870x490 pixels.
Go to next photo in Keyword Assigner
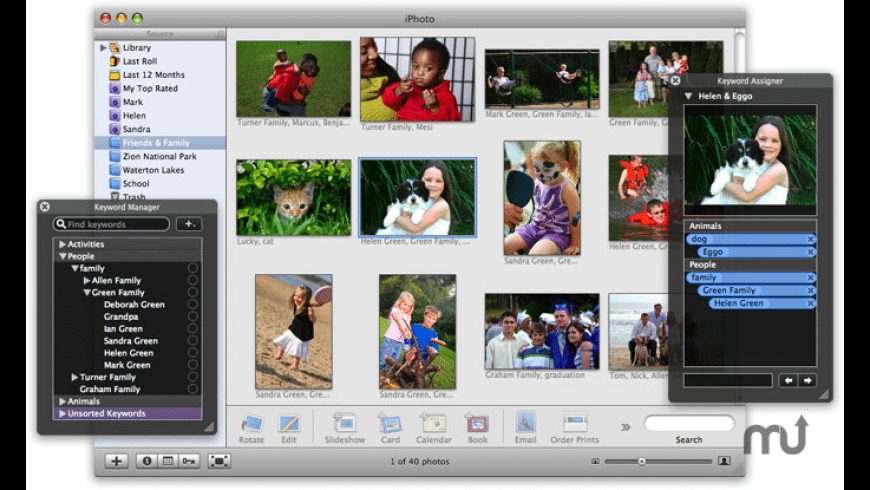[x=807, y=380]
